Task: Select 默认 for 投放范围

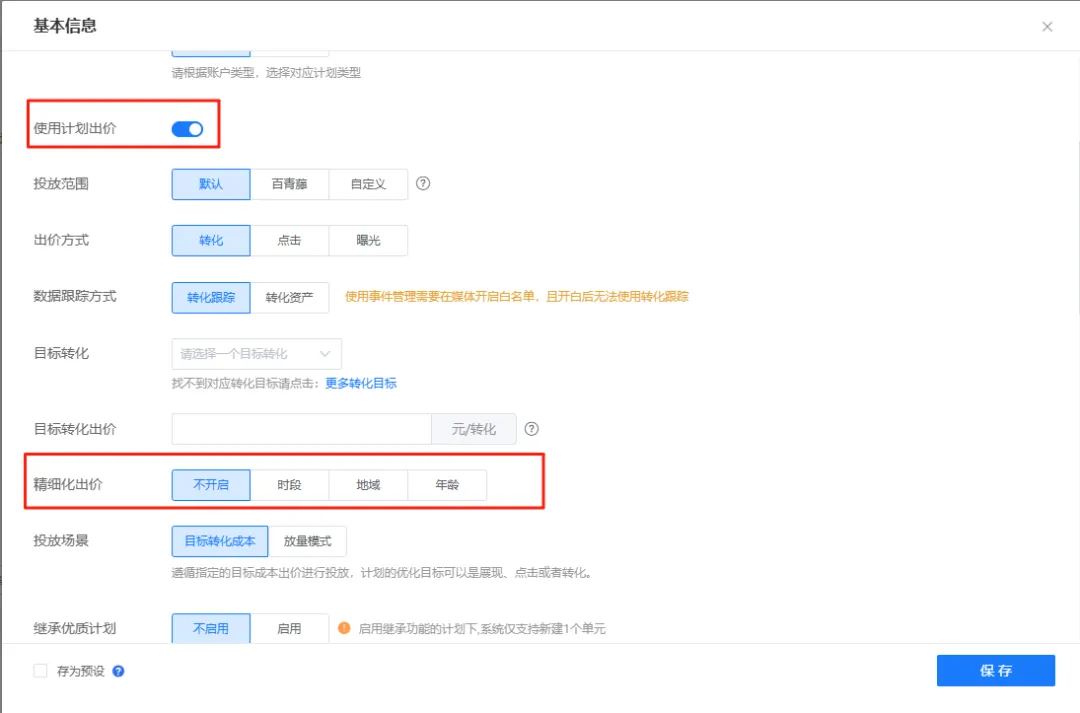Action: pyautogui.click(x=211, y=184)
